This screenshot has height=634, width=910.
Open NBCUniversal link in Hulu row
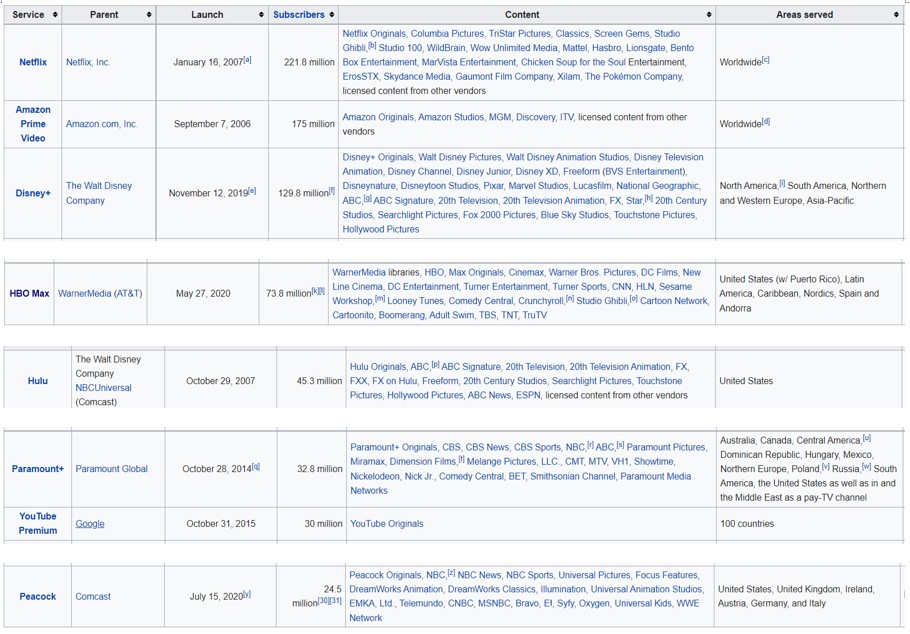tap(103, 388)
